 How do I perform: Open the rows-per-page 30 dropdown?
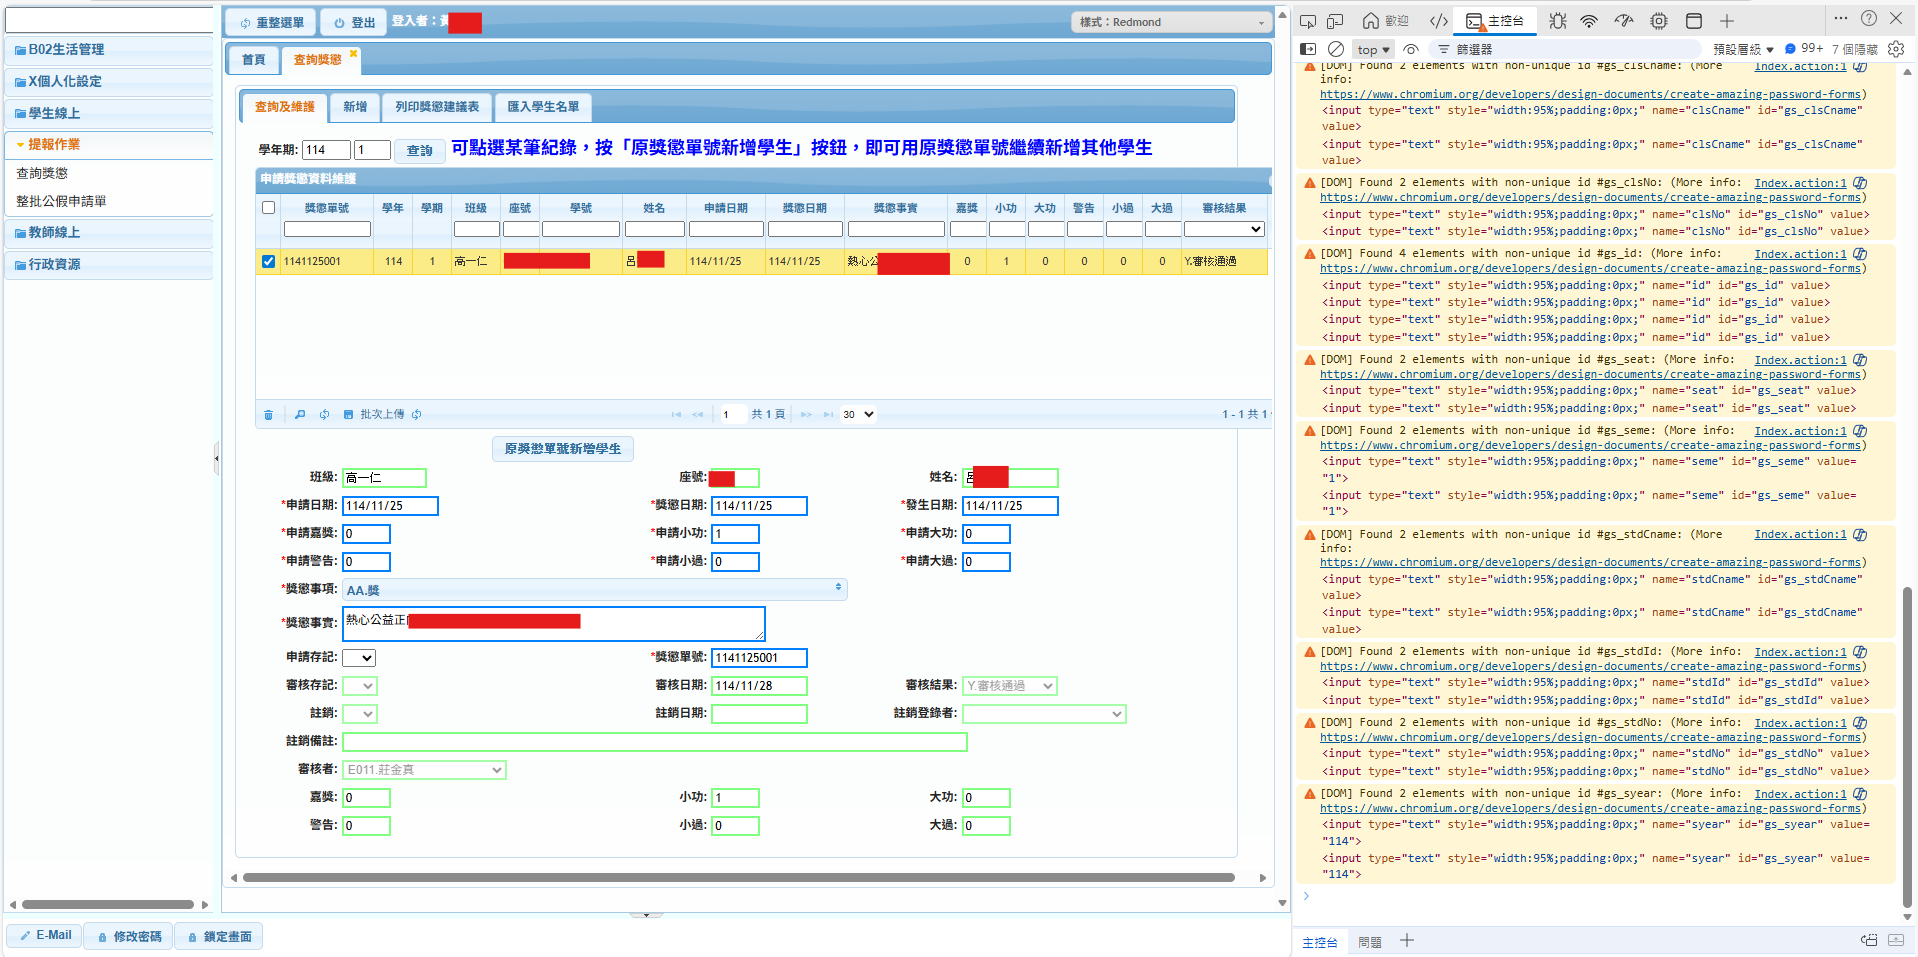(x=858, y=414)
